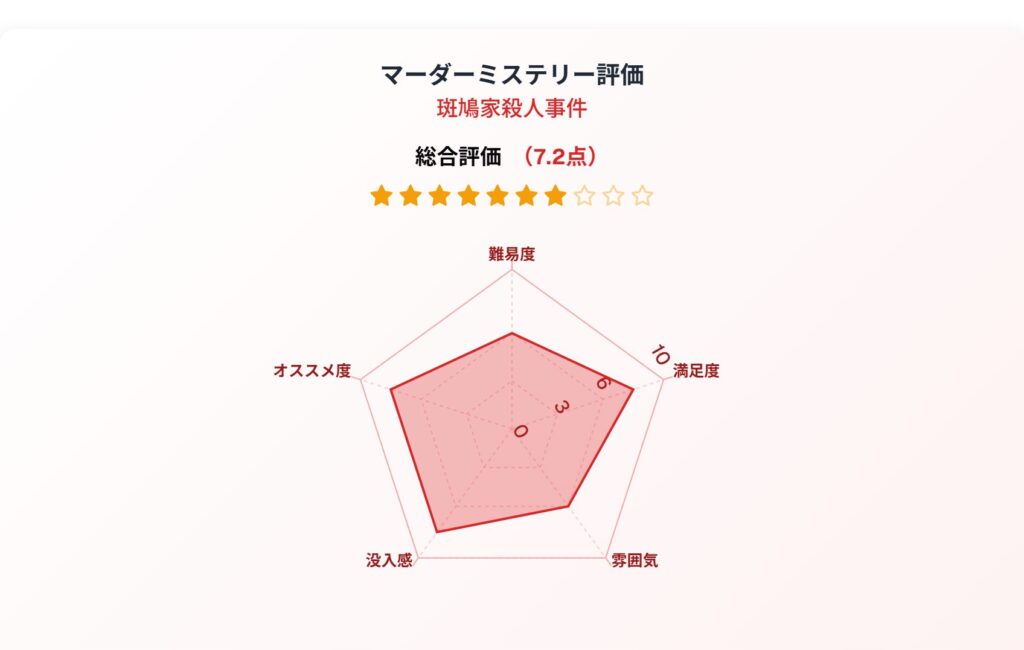
Task: Click the 難易度 axis label
Action: point(512,254)
